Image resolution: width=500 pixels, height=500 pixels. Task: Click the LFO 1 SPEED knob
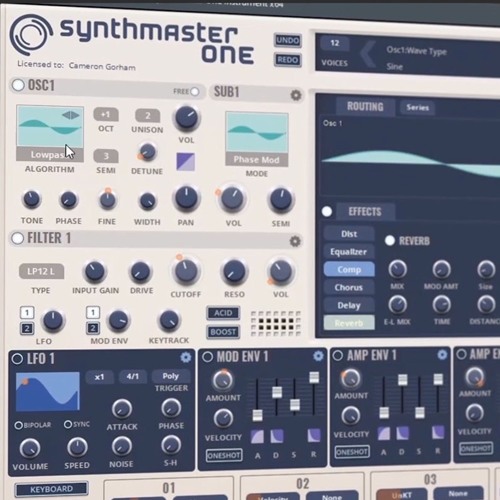(x=77, y=447)
